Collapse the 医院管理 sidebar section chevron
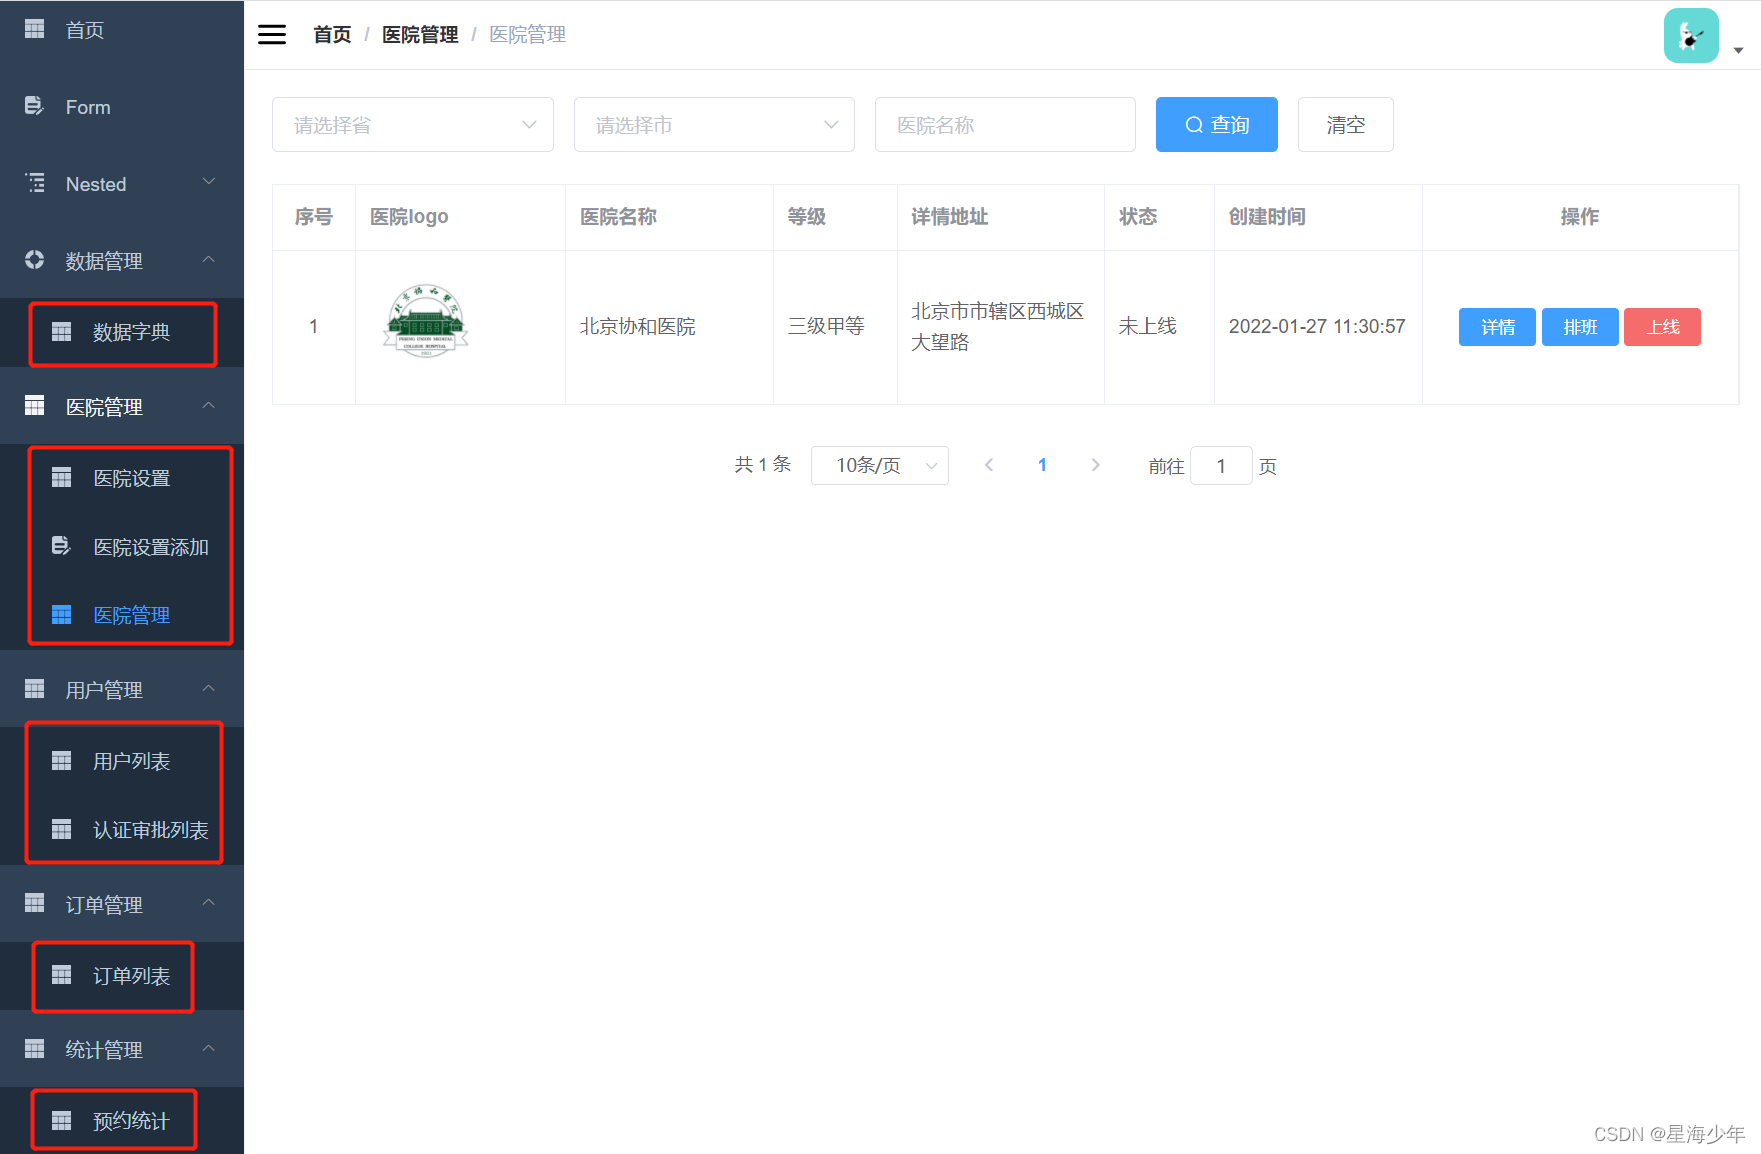 pyautogui.click(x=209, y=405)
